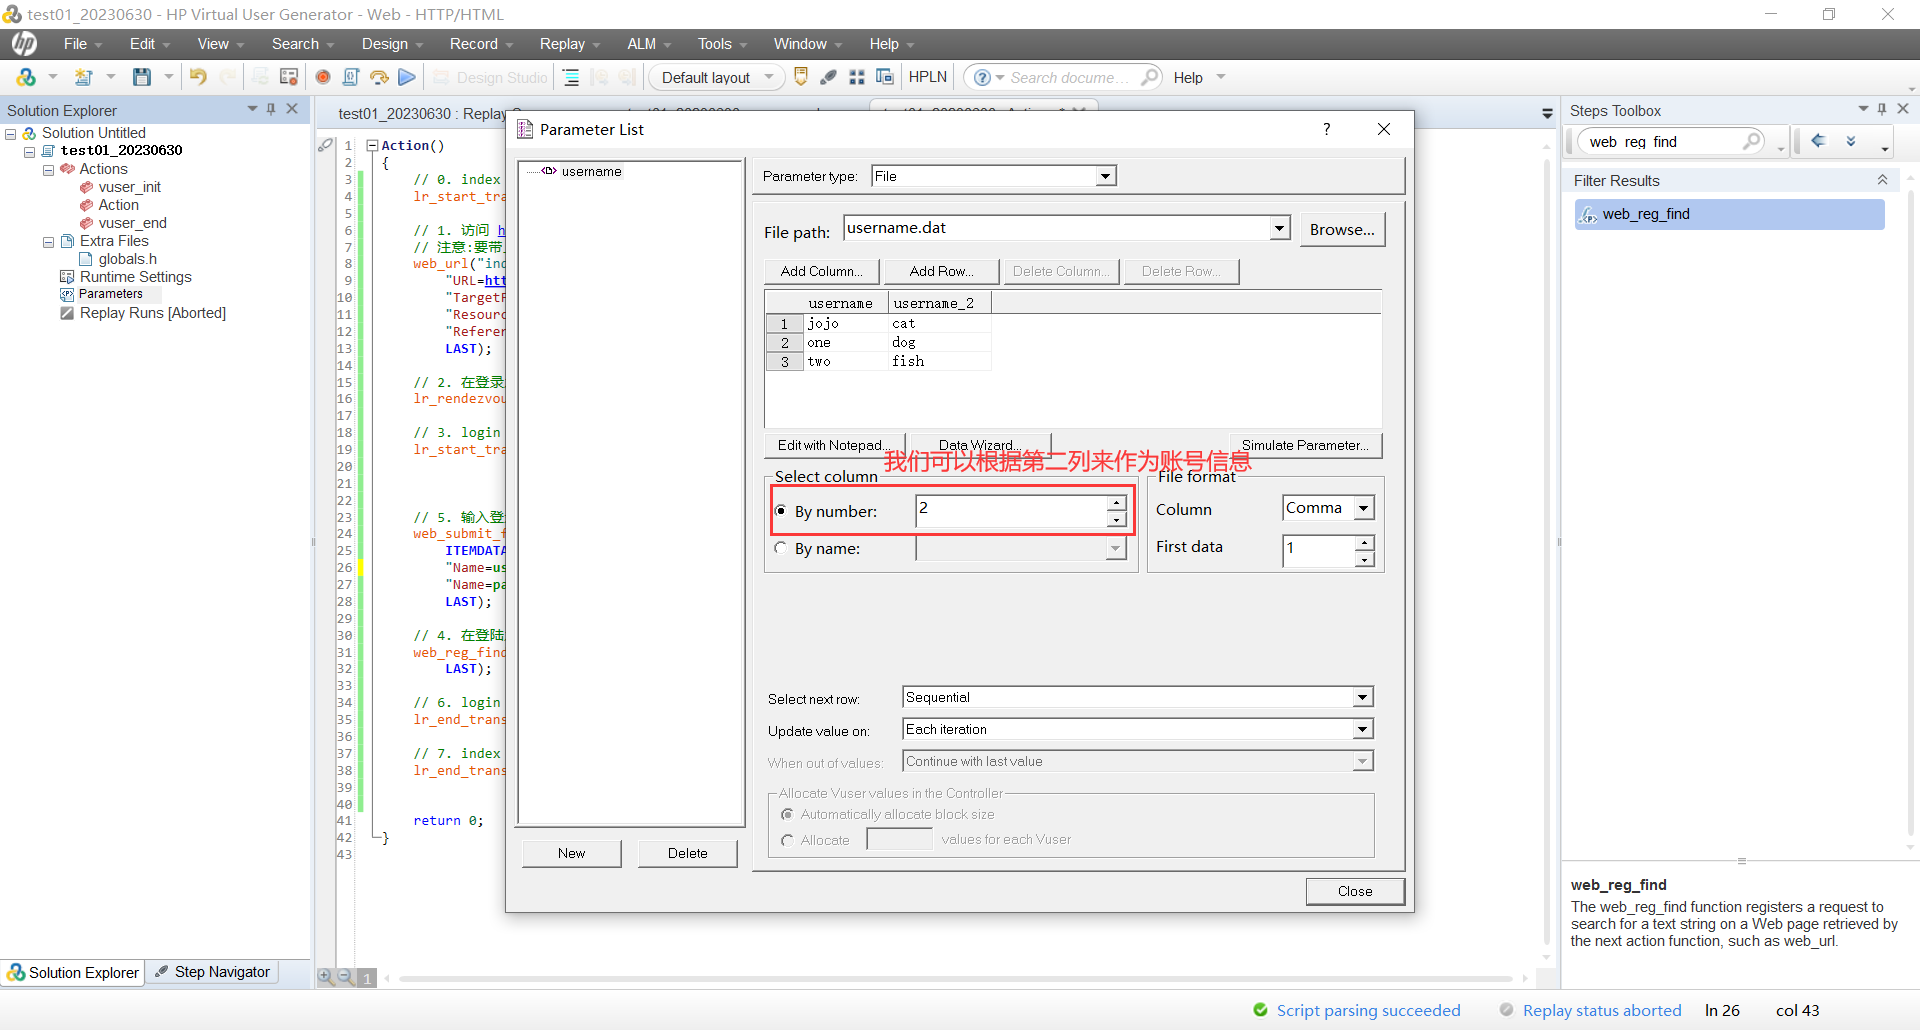Click the HPLN toolbar button
Viewport: 1920px width, 1030px height.
point(928,77)
